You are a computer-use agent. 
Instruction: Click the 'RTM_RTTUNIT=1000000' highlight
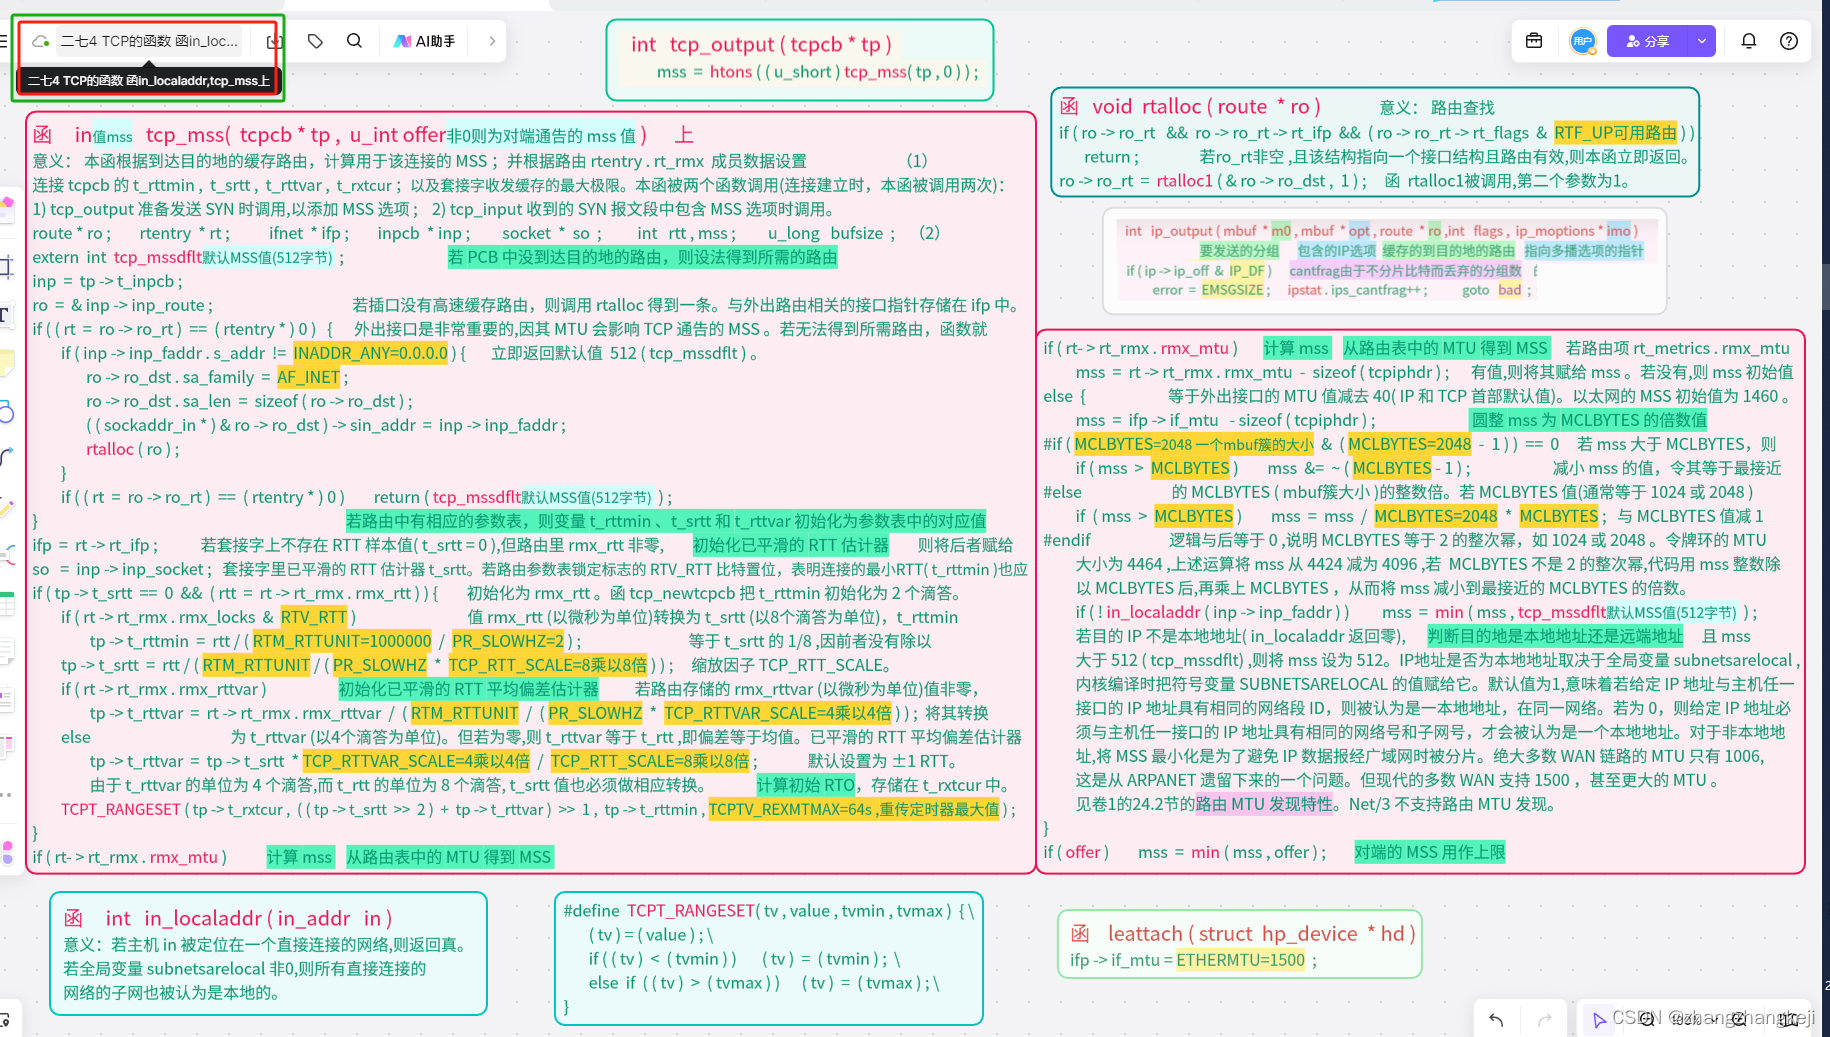coord(342,641)
